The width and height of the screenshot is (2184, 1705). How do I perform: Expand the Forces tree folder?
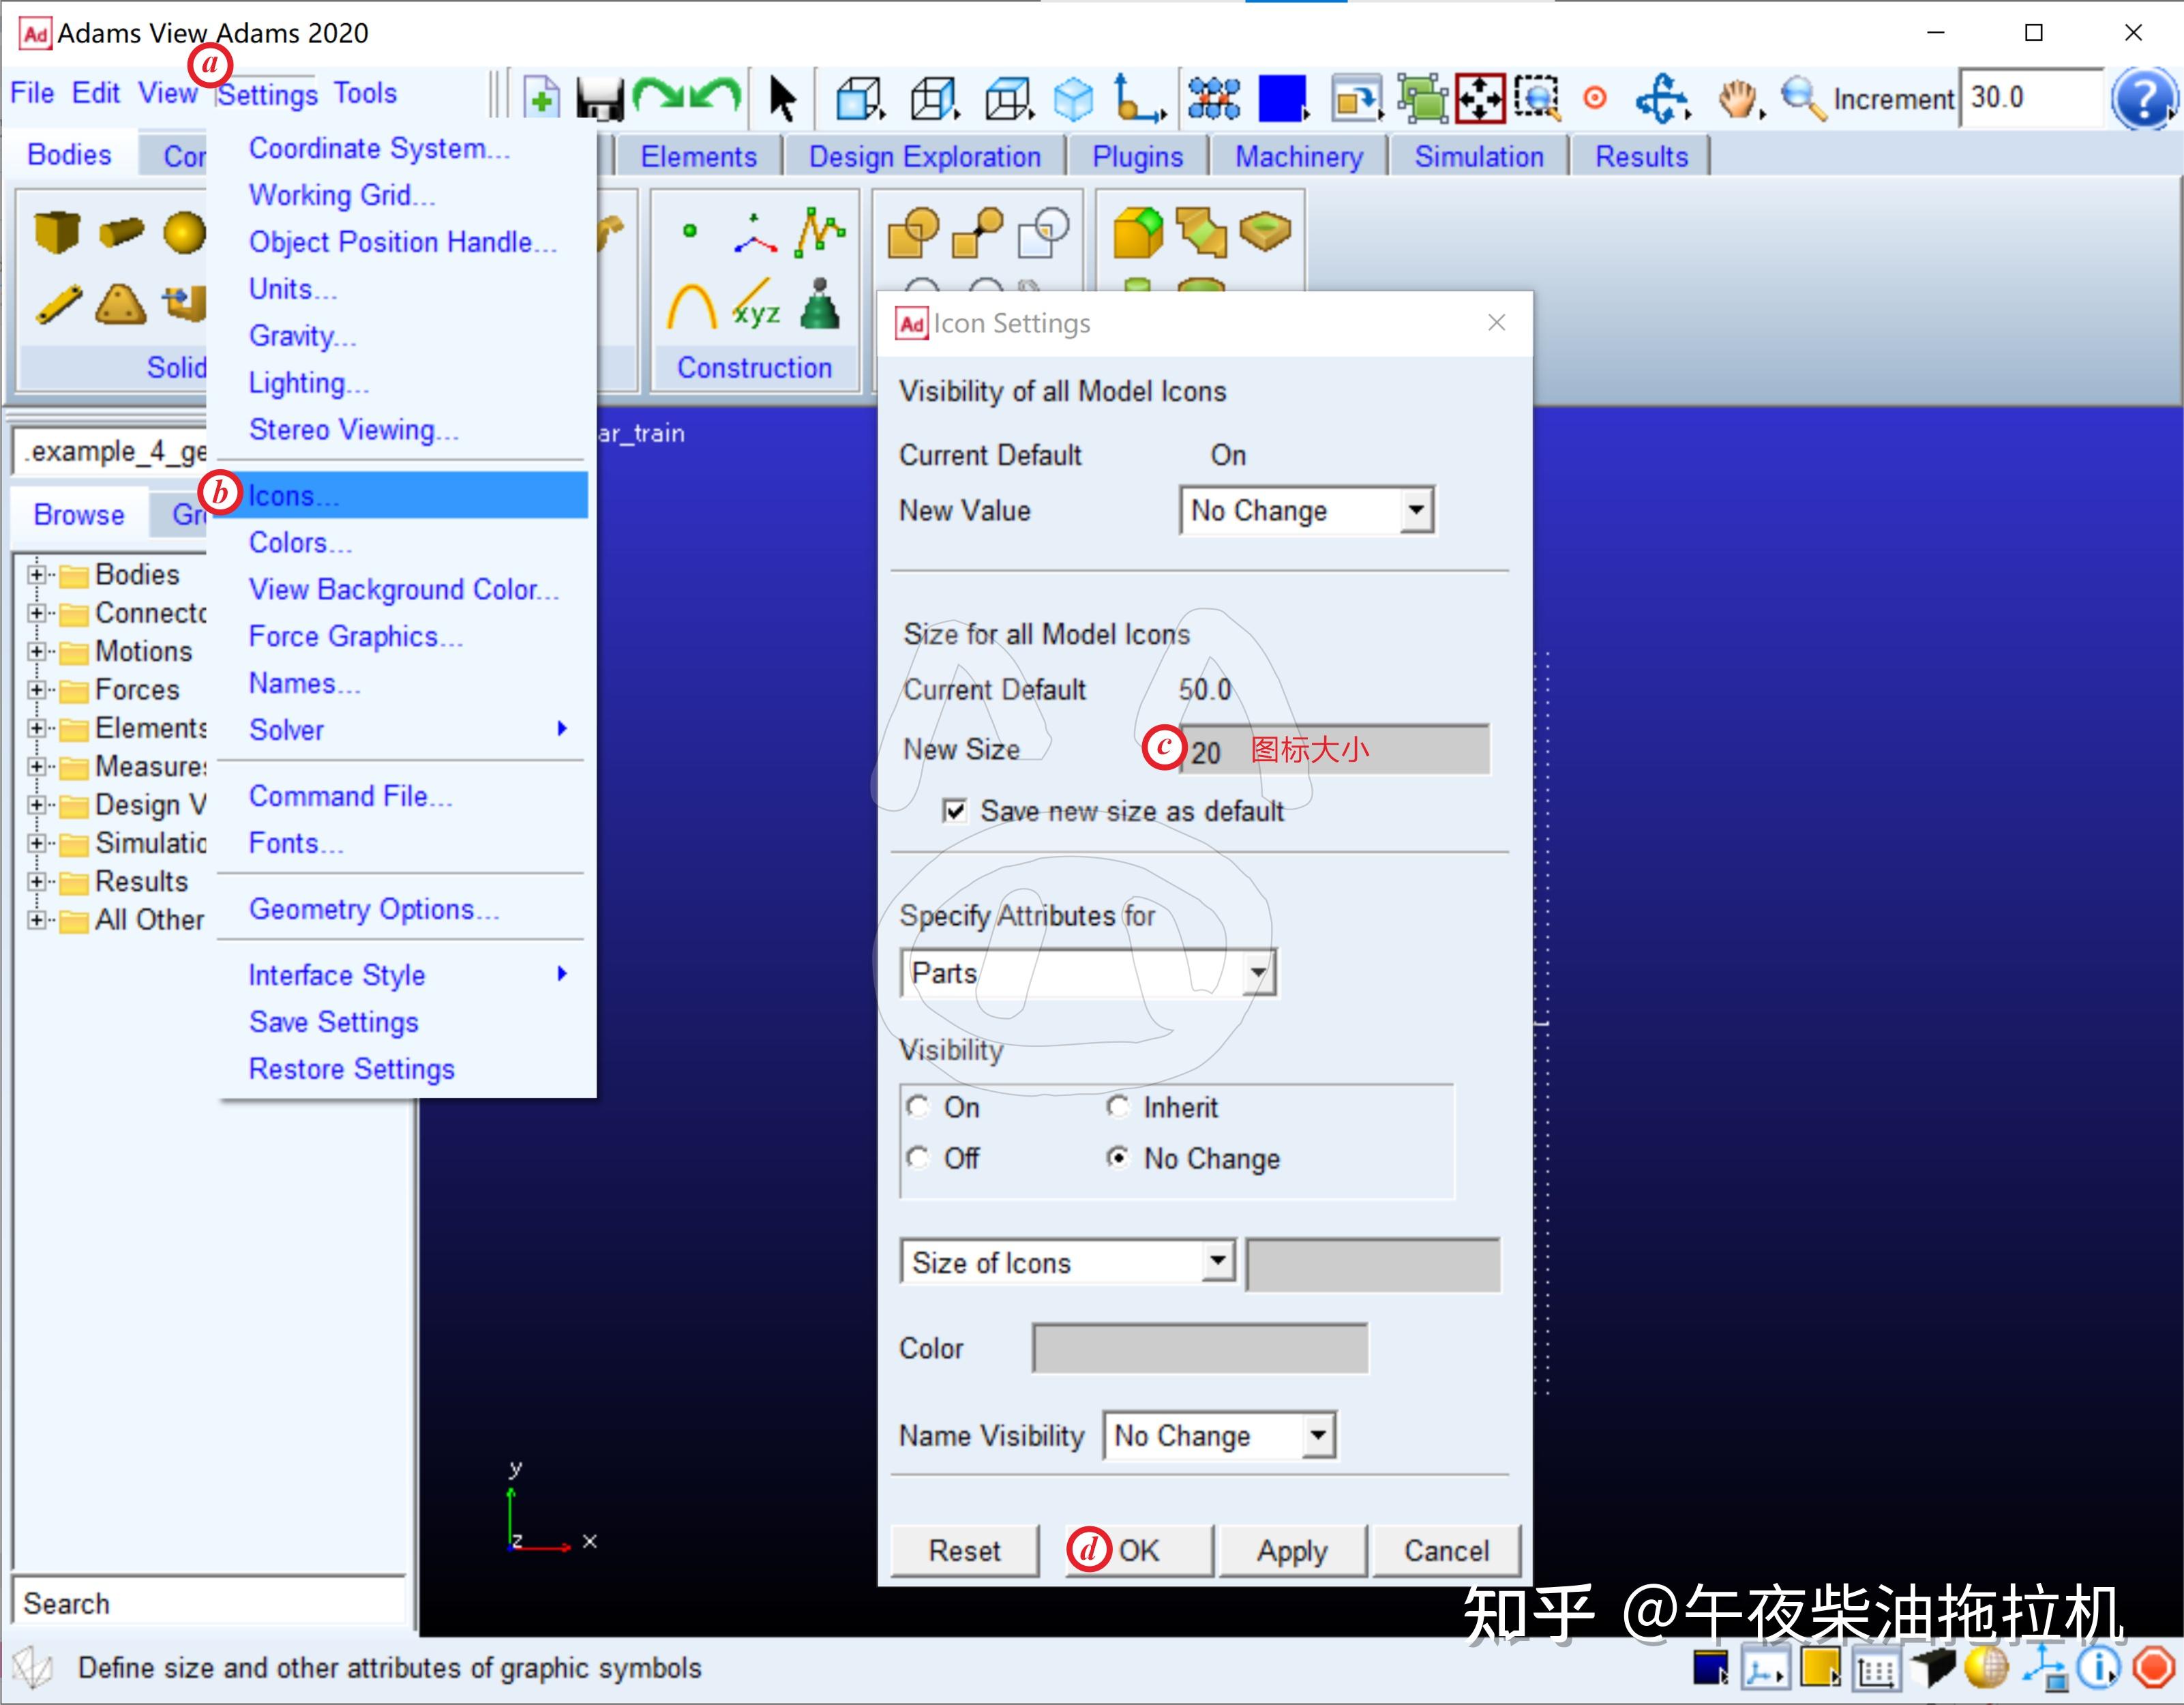coord(36,689)
